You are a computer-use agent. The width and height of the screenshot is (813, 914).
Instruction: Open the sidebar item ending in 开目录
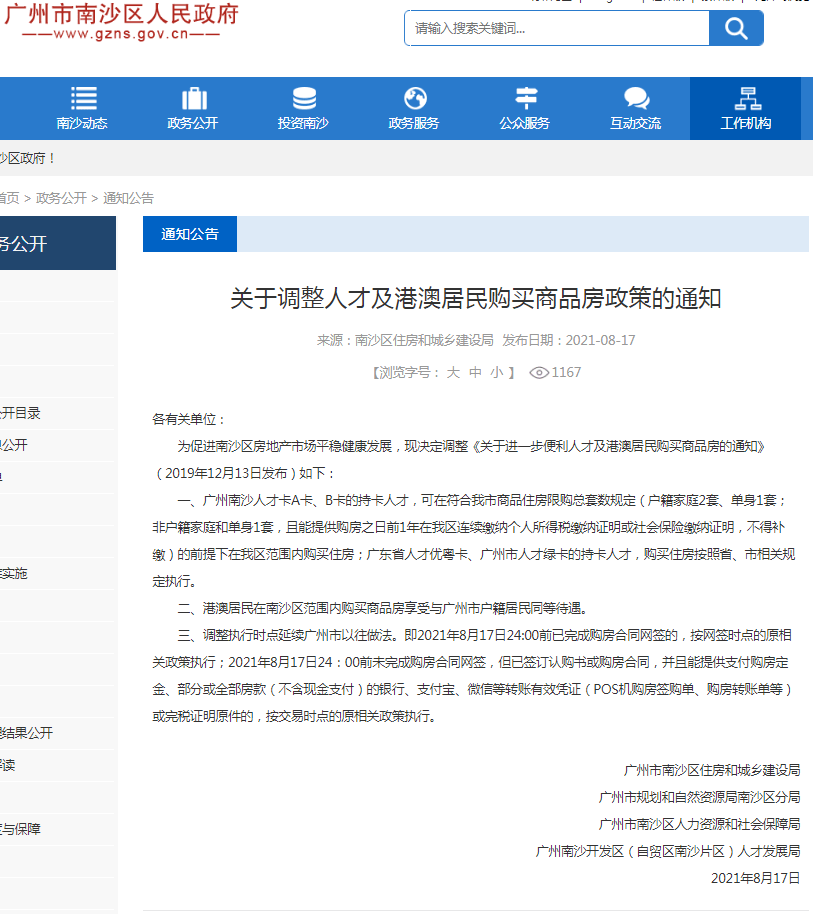coord(20,413)
